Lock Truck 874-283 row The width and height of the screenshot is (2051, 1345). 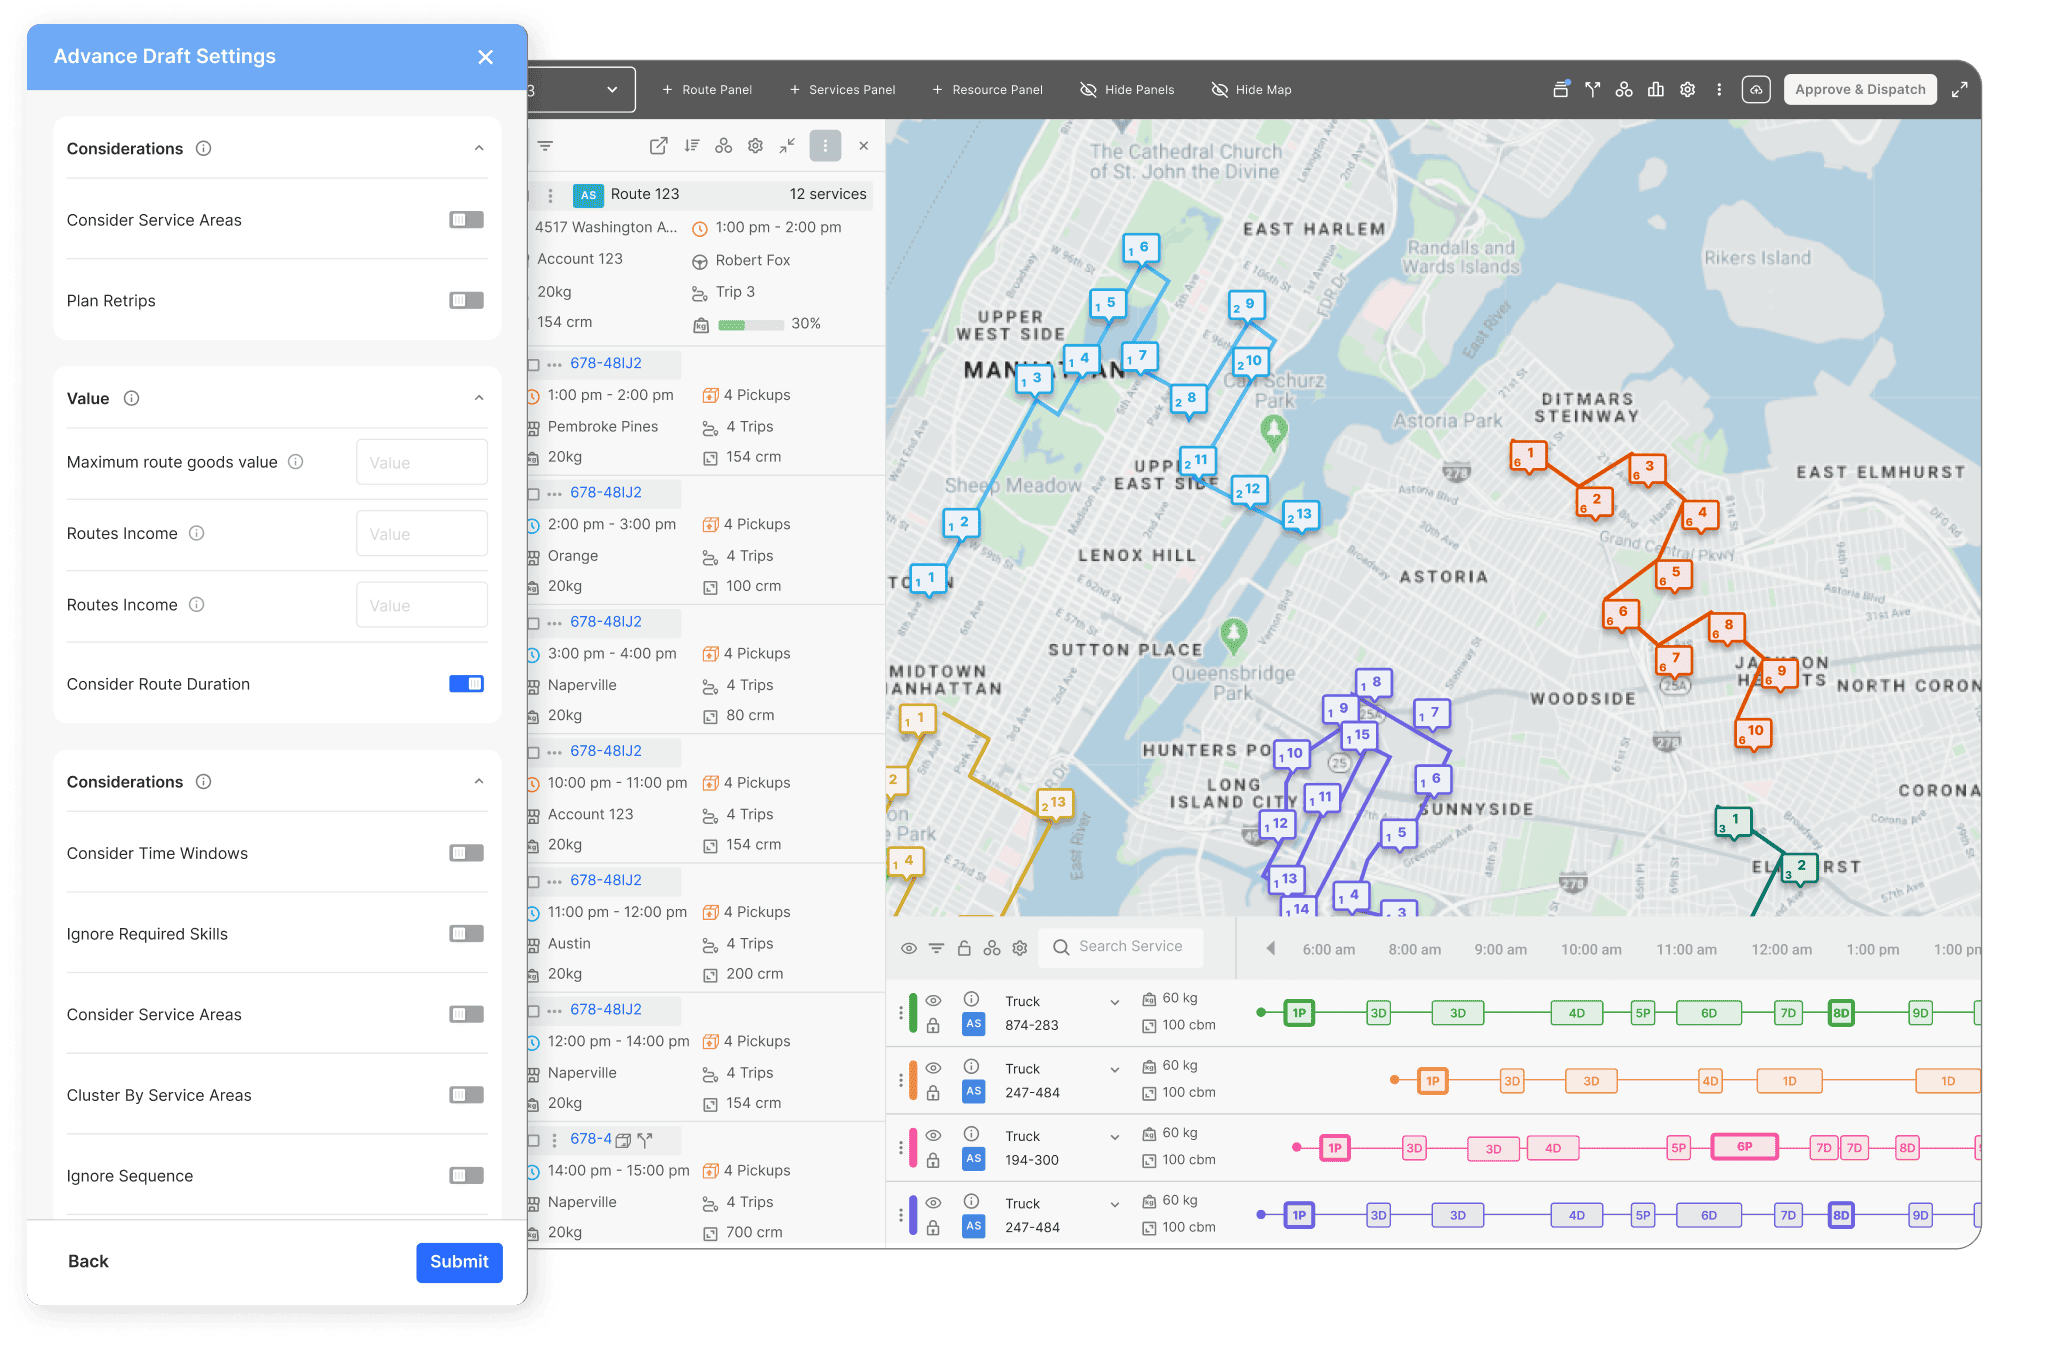coord(933,1025)
